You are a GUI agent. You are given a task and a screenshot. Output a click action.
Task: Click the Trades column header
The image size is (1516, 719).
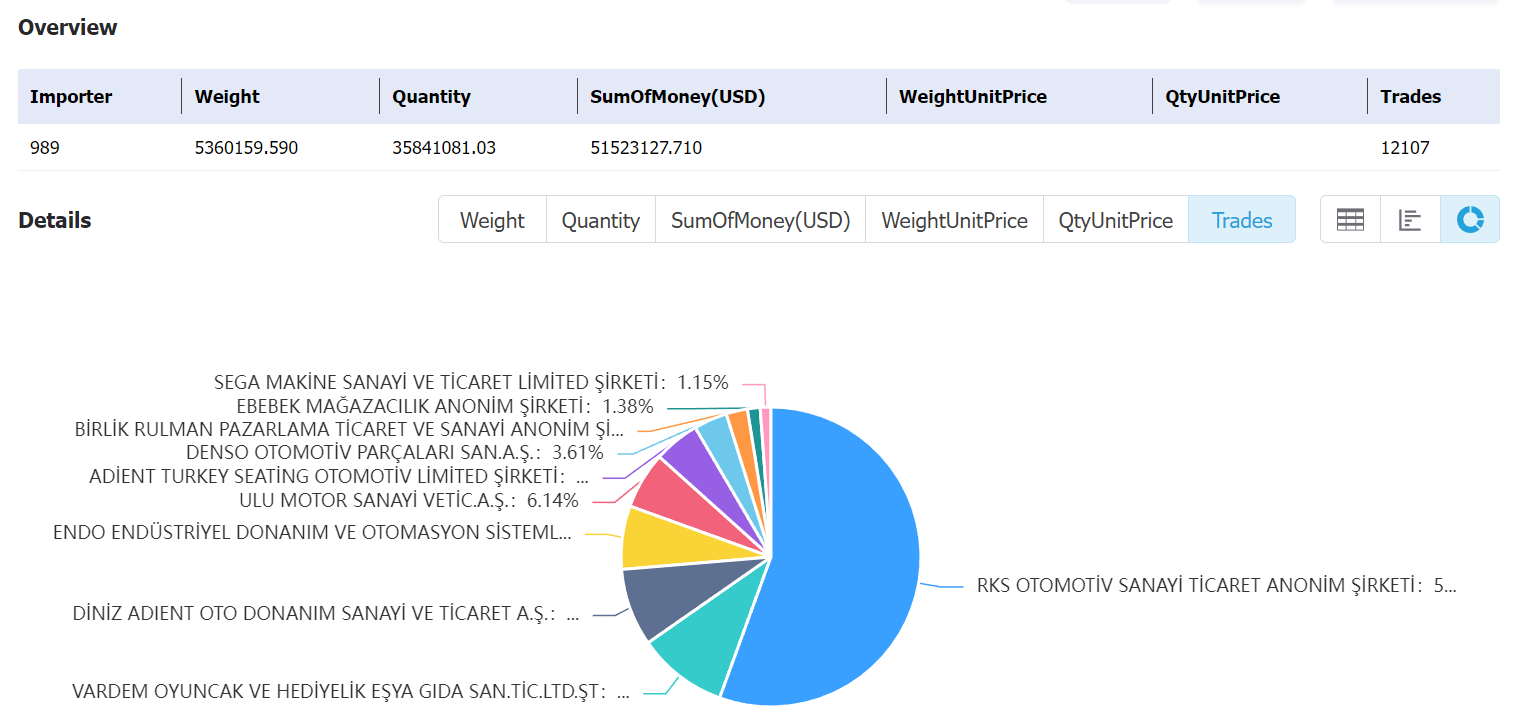1410,97
